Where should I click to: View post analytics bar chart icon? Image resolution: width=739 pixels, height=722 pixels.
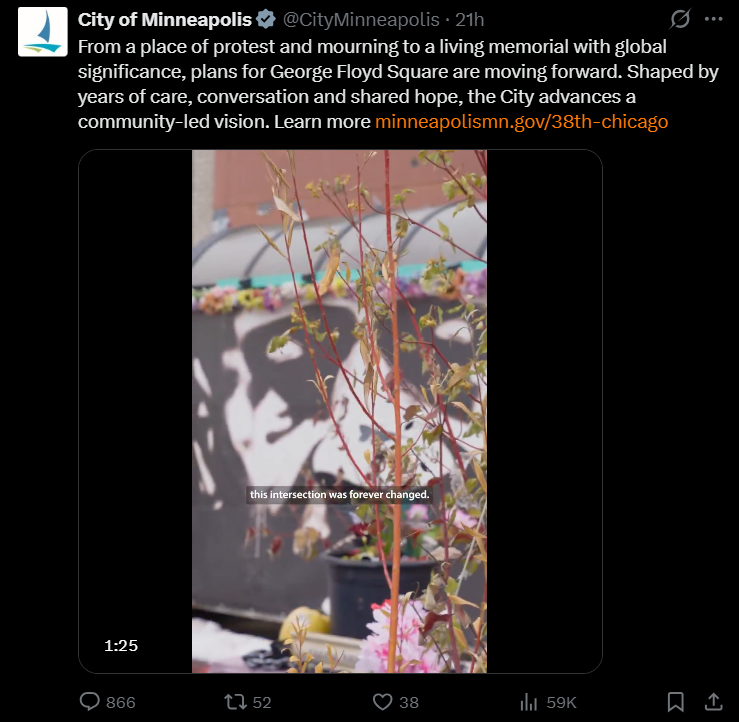click(529, 702)
